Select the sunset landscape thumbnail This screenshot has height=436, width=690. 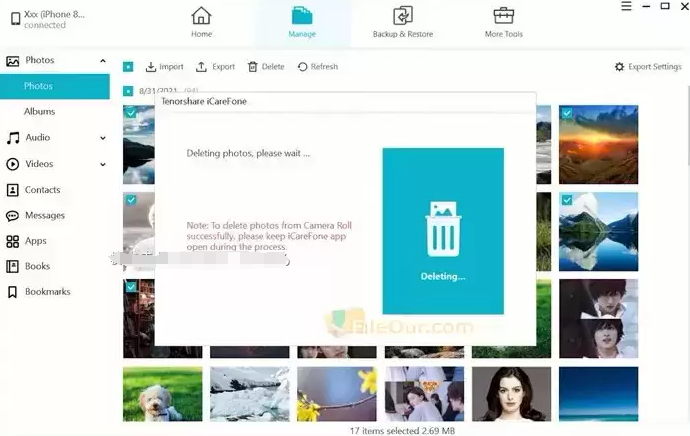[598, 144]
